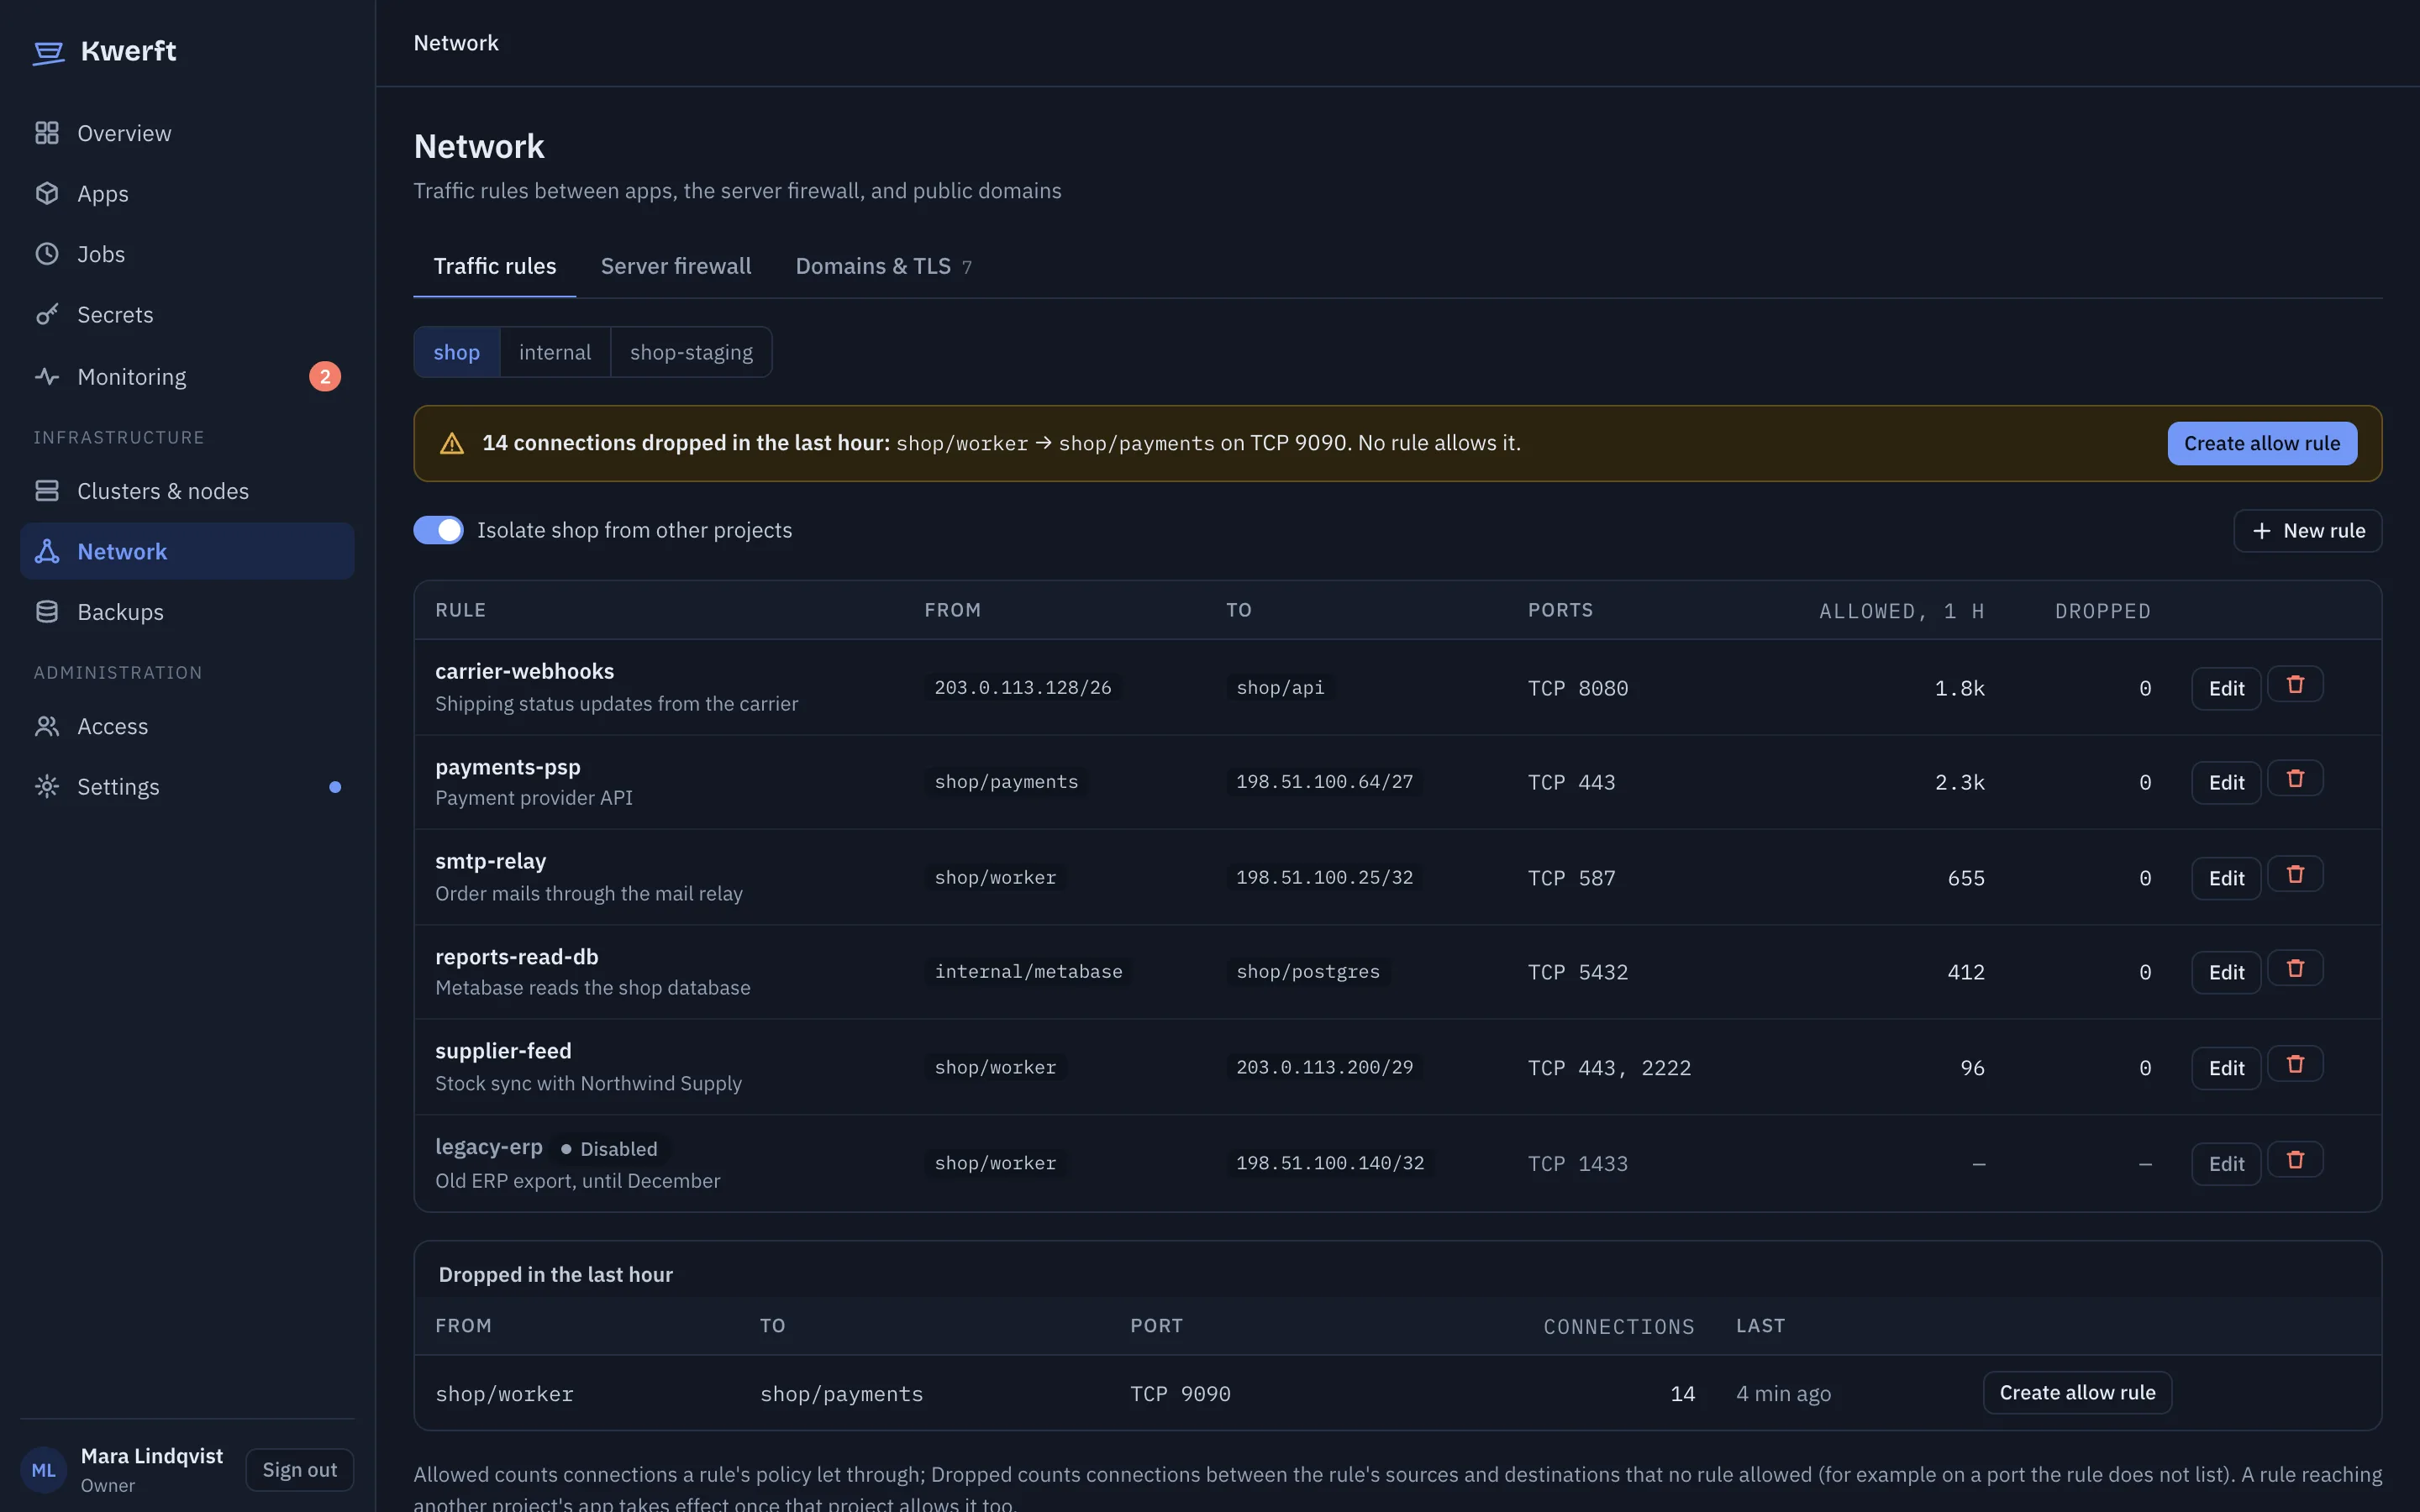Go to Secrets key icon
Screen dimensions: 2420x1512
(x=47, y=315)
